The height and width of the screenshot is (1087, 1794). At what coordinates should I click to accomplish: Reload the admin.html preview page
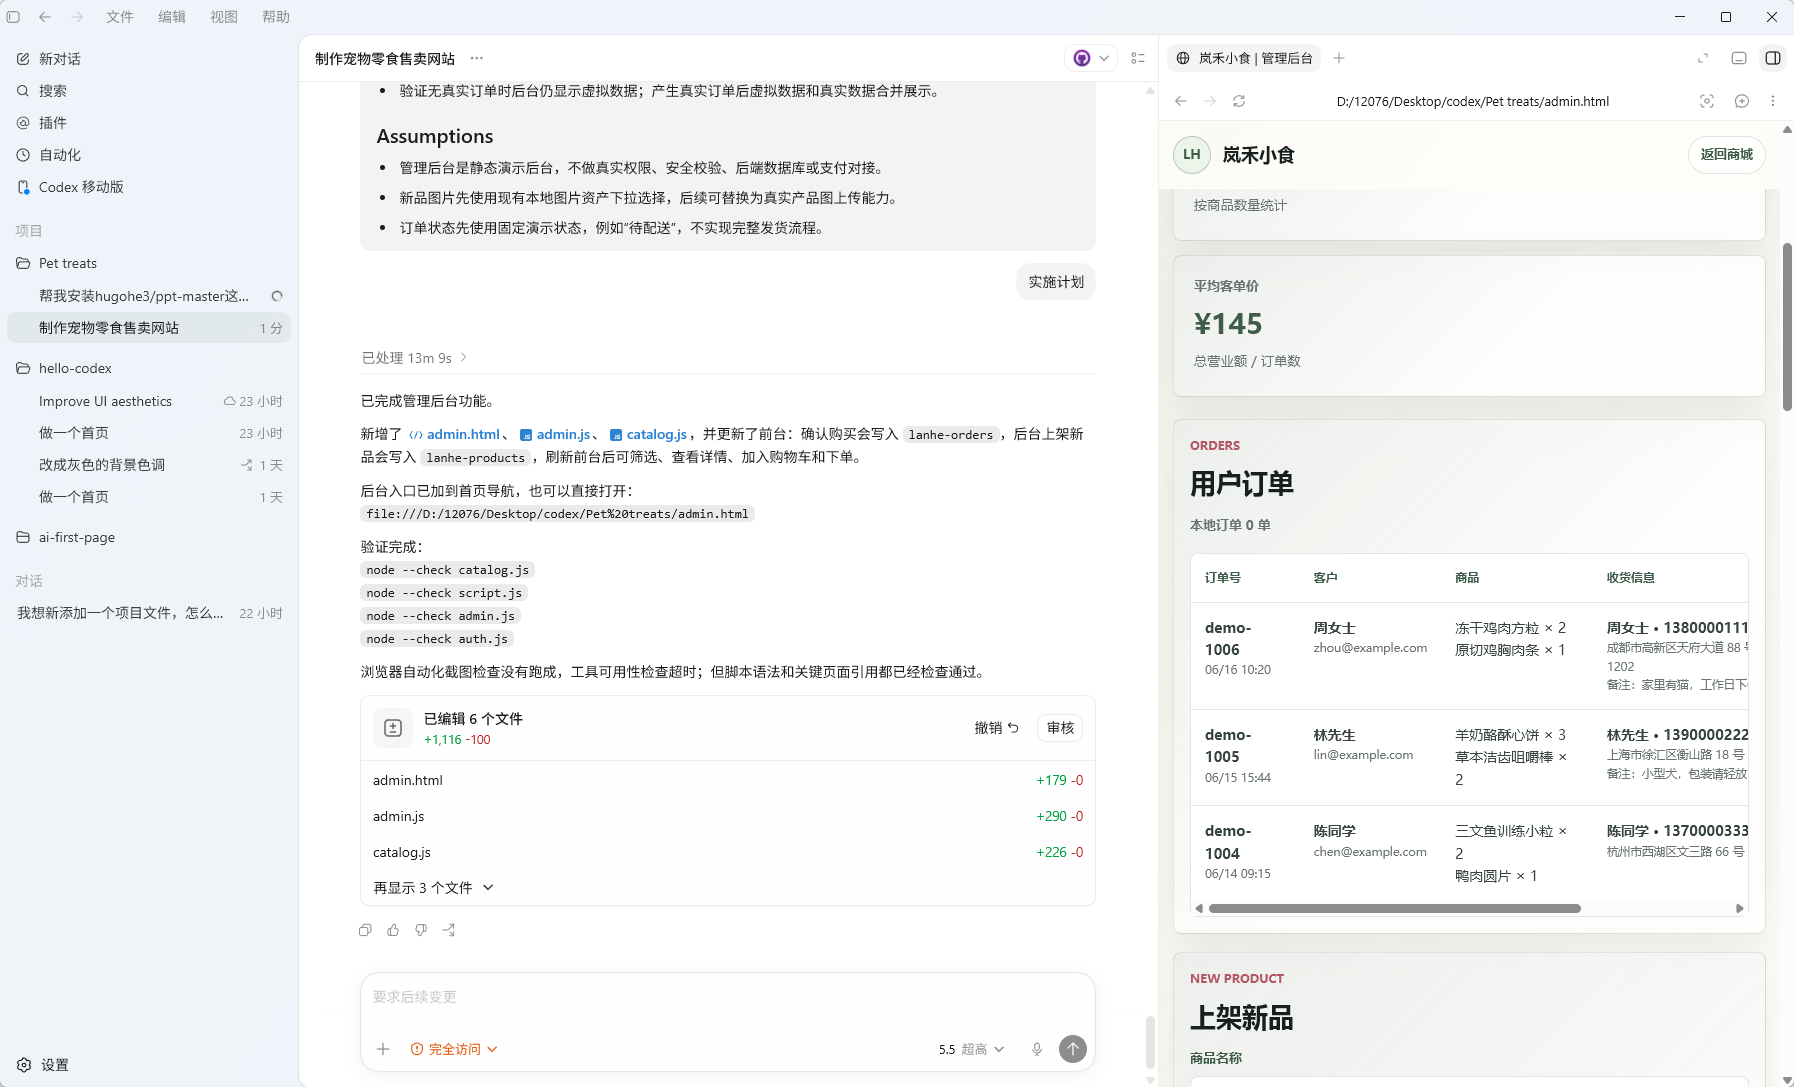pos(1239,101)
